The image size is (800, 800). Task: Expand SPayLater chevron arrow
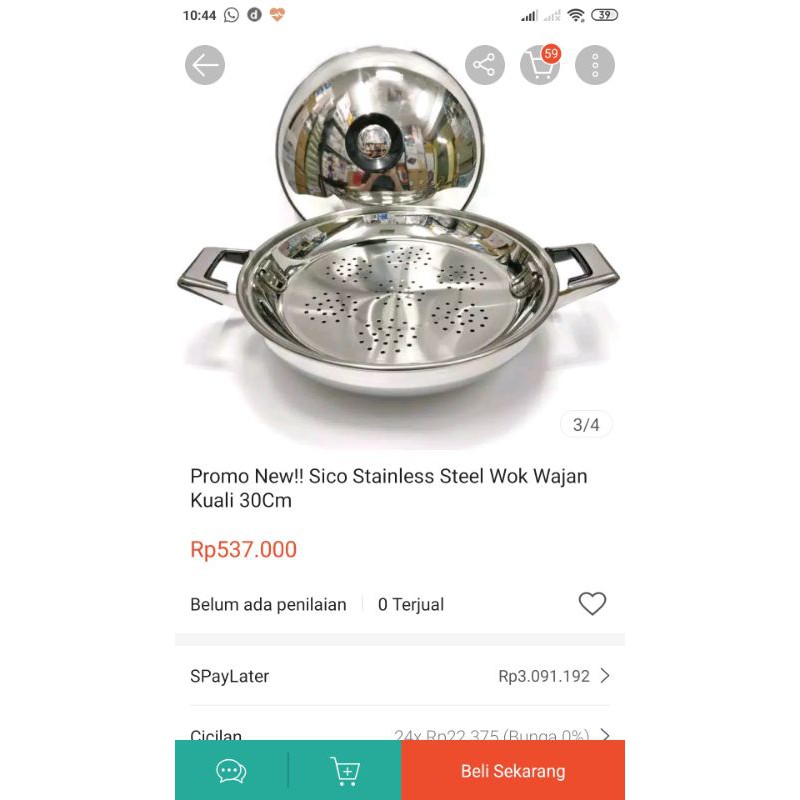coord(605,676)
